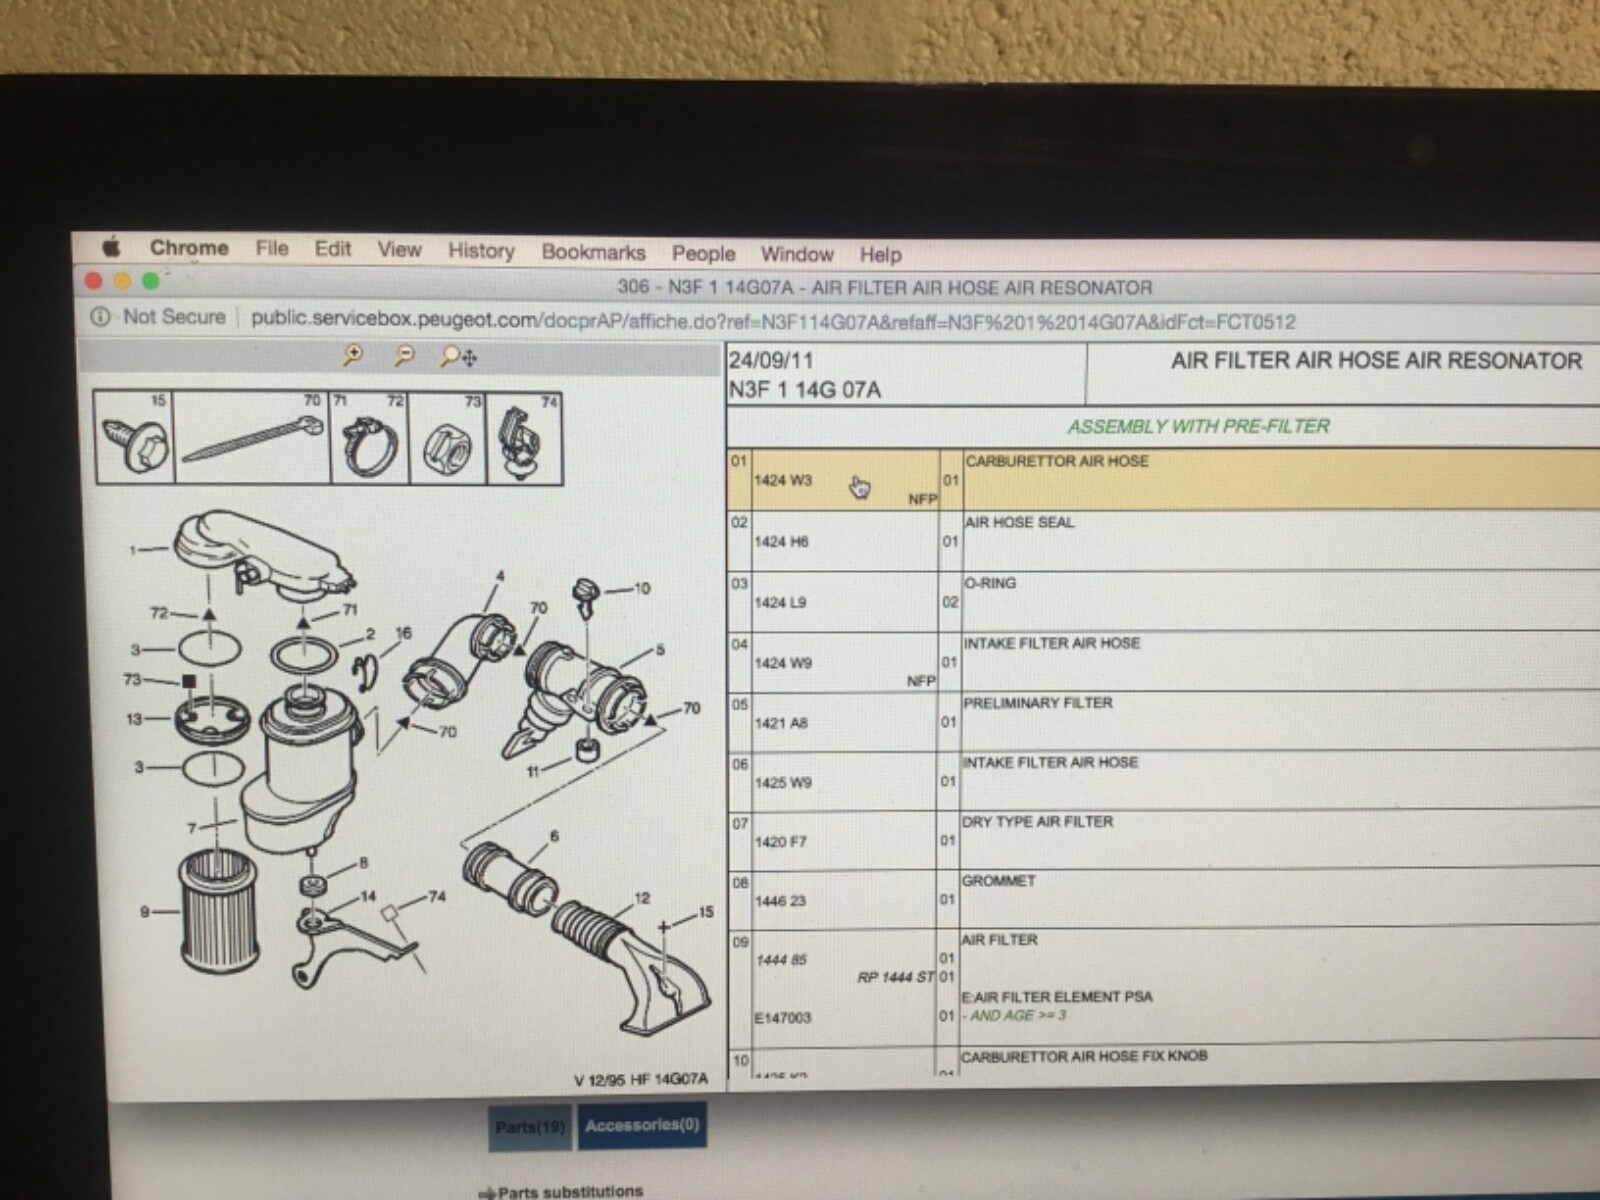The image size is (1600, 1200).
Task: Click the Not Secure site info icon
Action: [x=100, y=317]
